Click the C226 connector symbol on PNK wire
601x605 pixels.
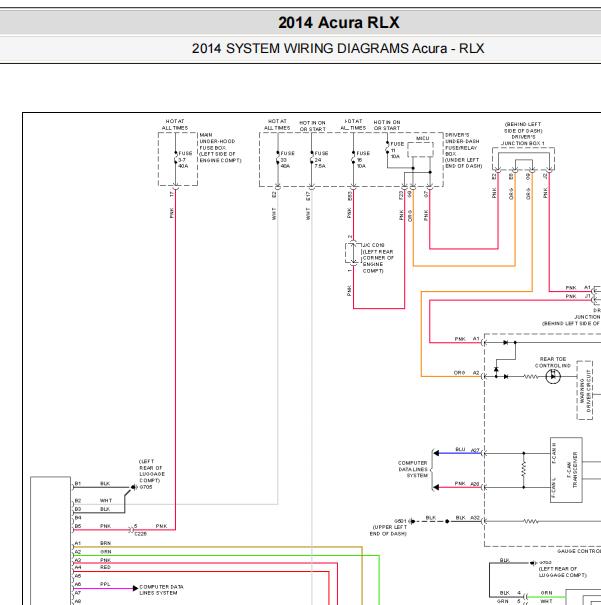pyautogui.click(x=131, y=530)
